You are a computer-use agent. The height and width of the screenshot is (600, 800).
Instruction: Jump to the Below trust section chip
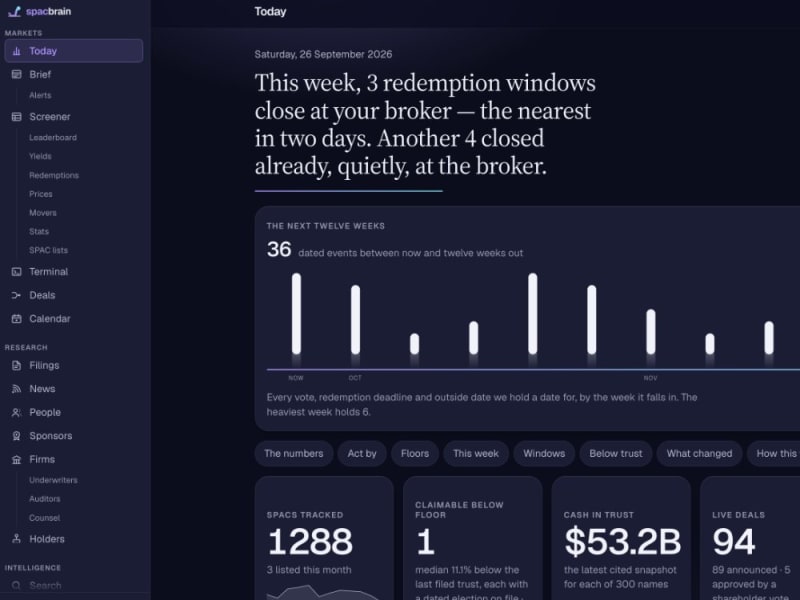point(616,454)
